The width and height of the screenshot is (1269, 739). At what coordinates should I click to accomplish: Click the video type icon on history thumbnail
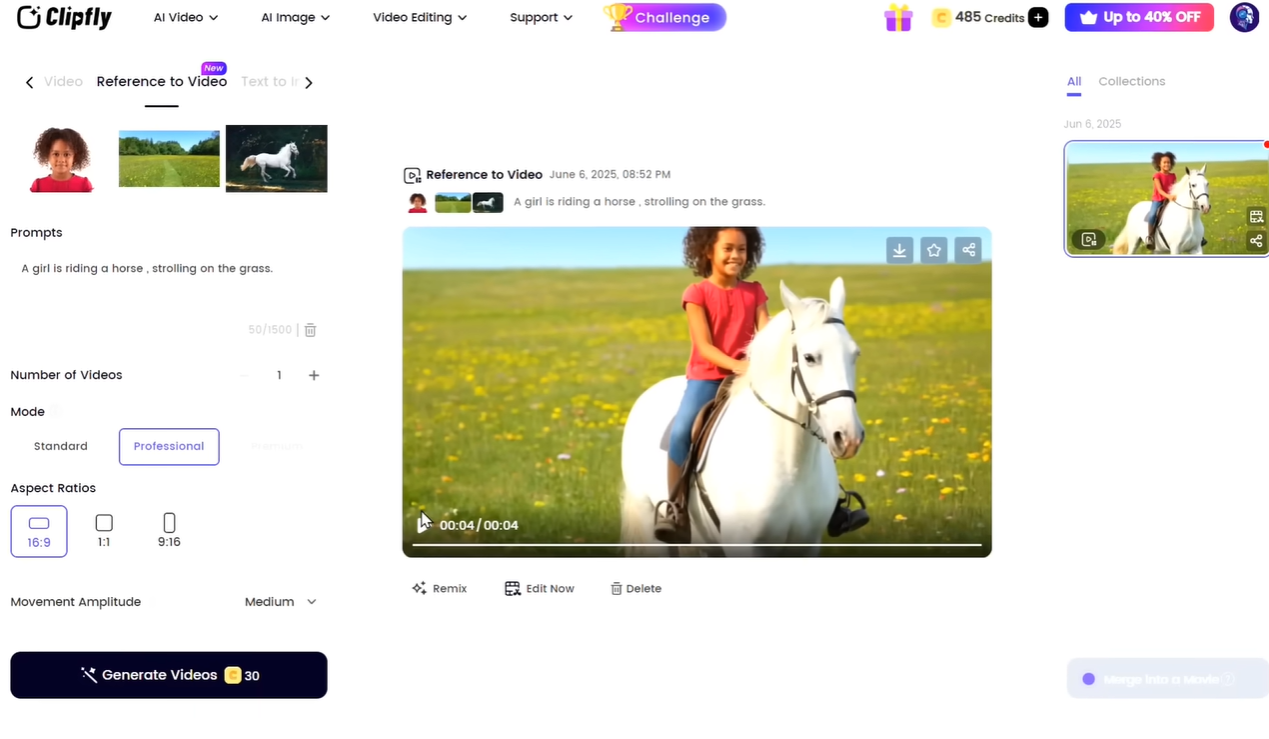tap(1089, 240)
